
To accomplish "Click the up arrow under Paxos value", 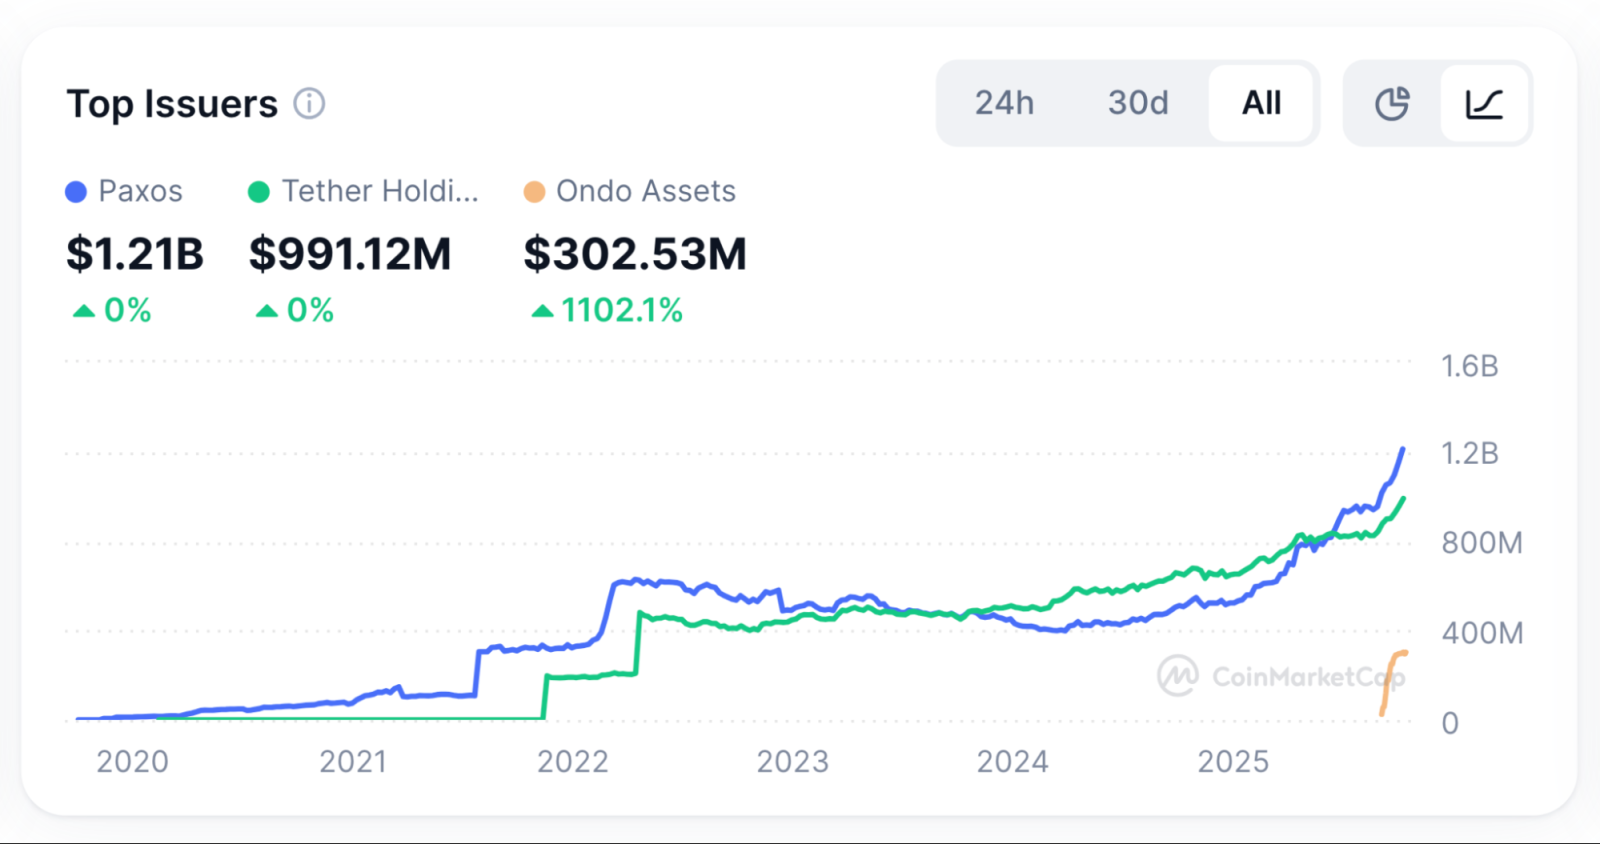I will 84,311.
